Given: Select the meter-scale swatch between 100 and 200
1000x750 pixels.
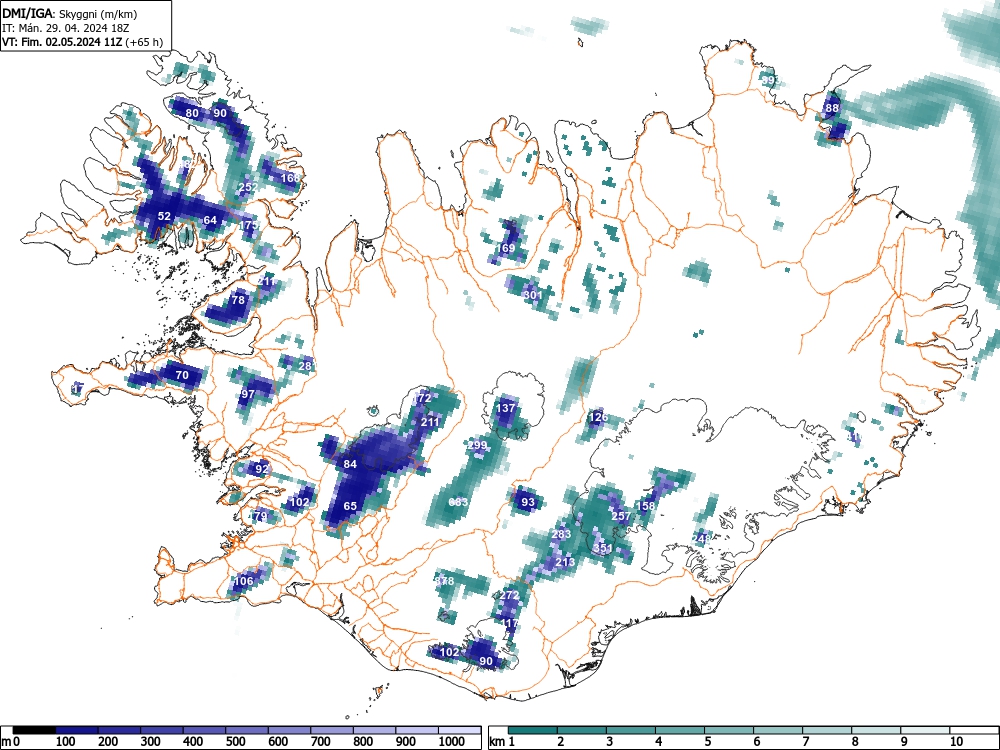Looking at the screenshot, I should 77,730.
